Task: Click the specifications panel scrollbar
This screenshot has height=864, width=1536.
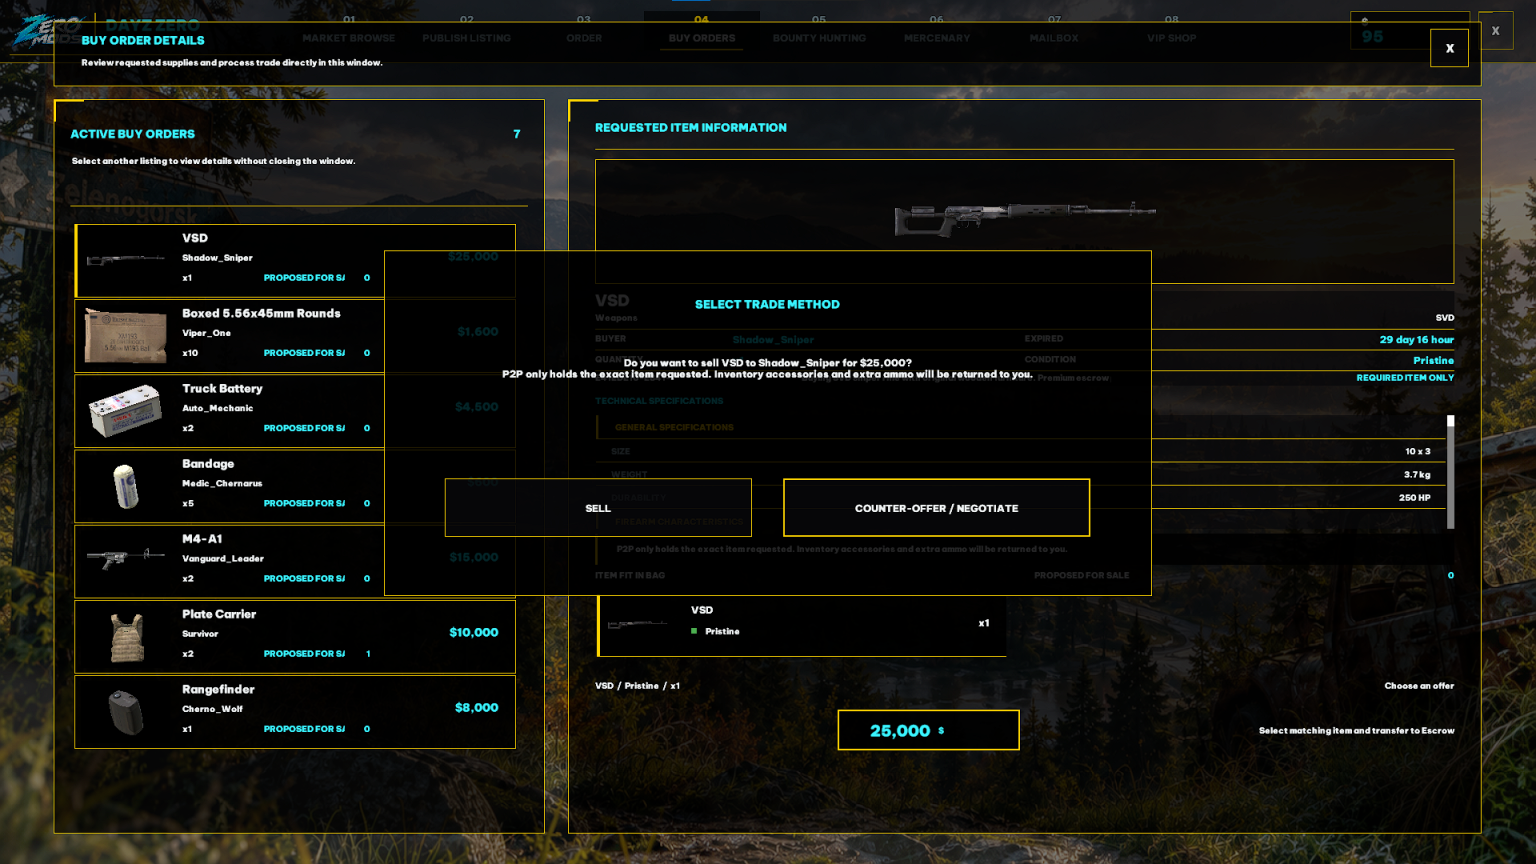Action: (1450, 472)
